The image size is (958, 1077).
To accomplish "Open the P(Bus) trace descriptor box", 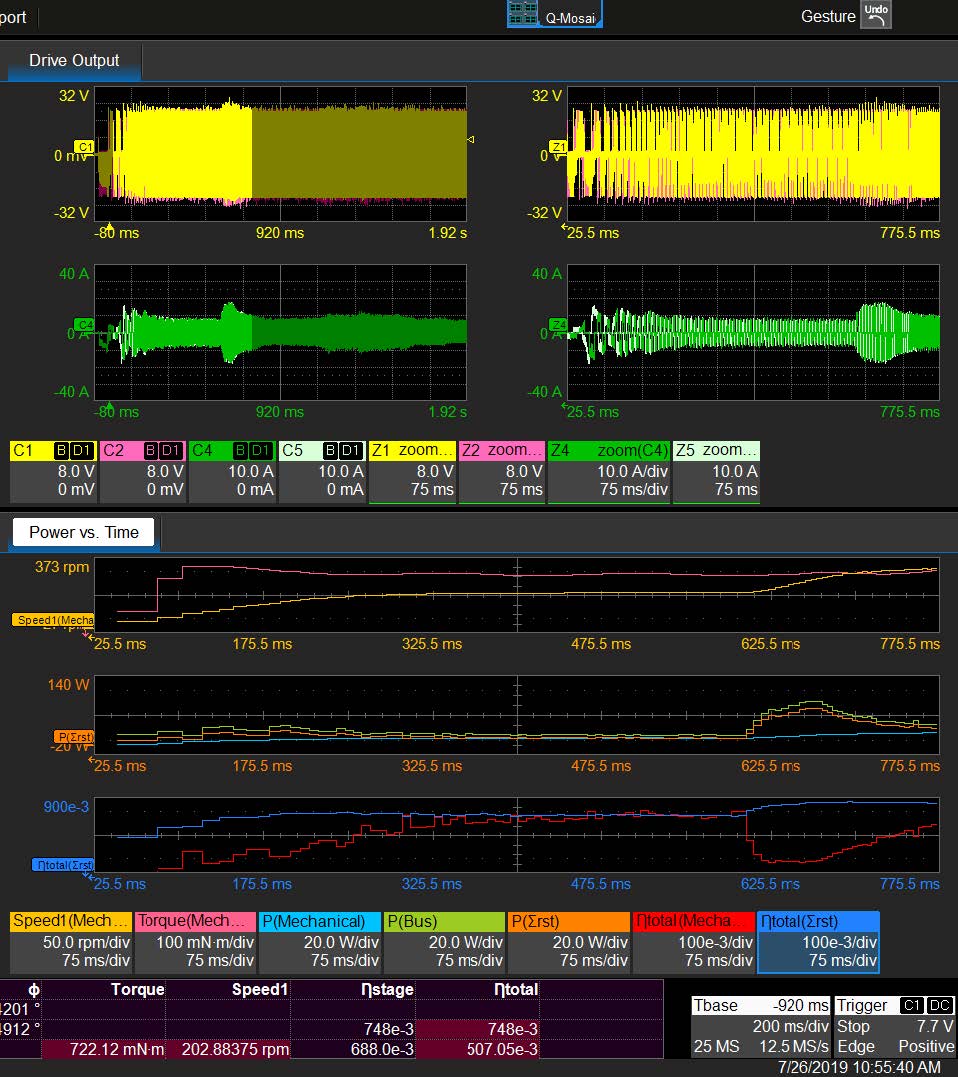I will 443,941.
